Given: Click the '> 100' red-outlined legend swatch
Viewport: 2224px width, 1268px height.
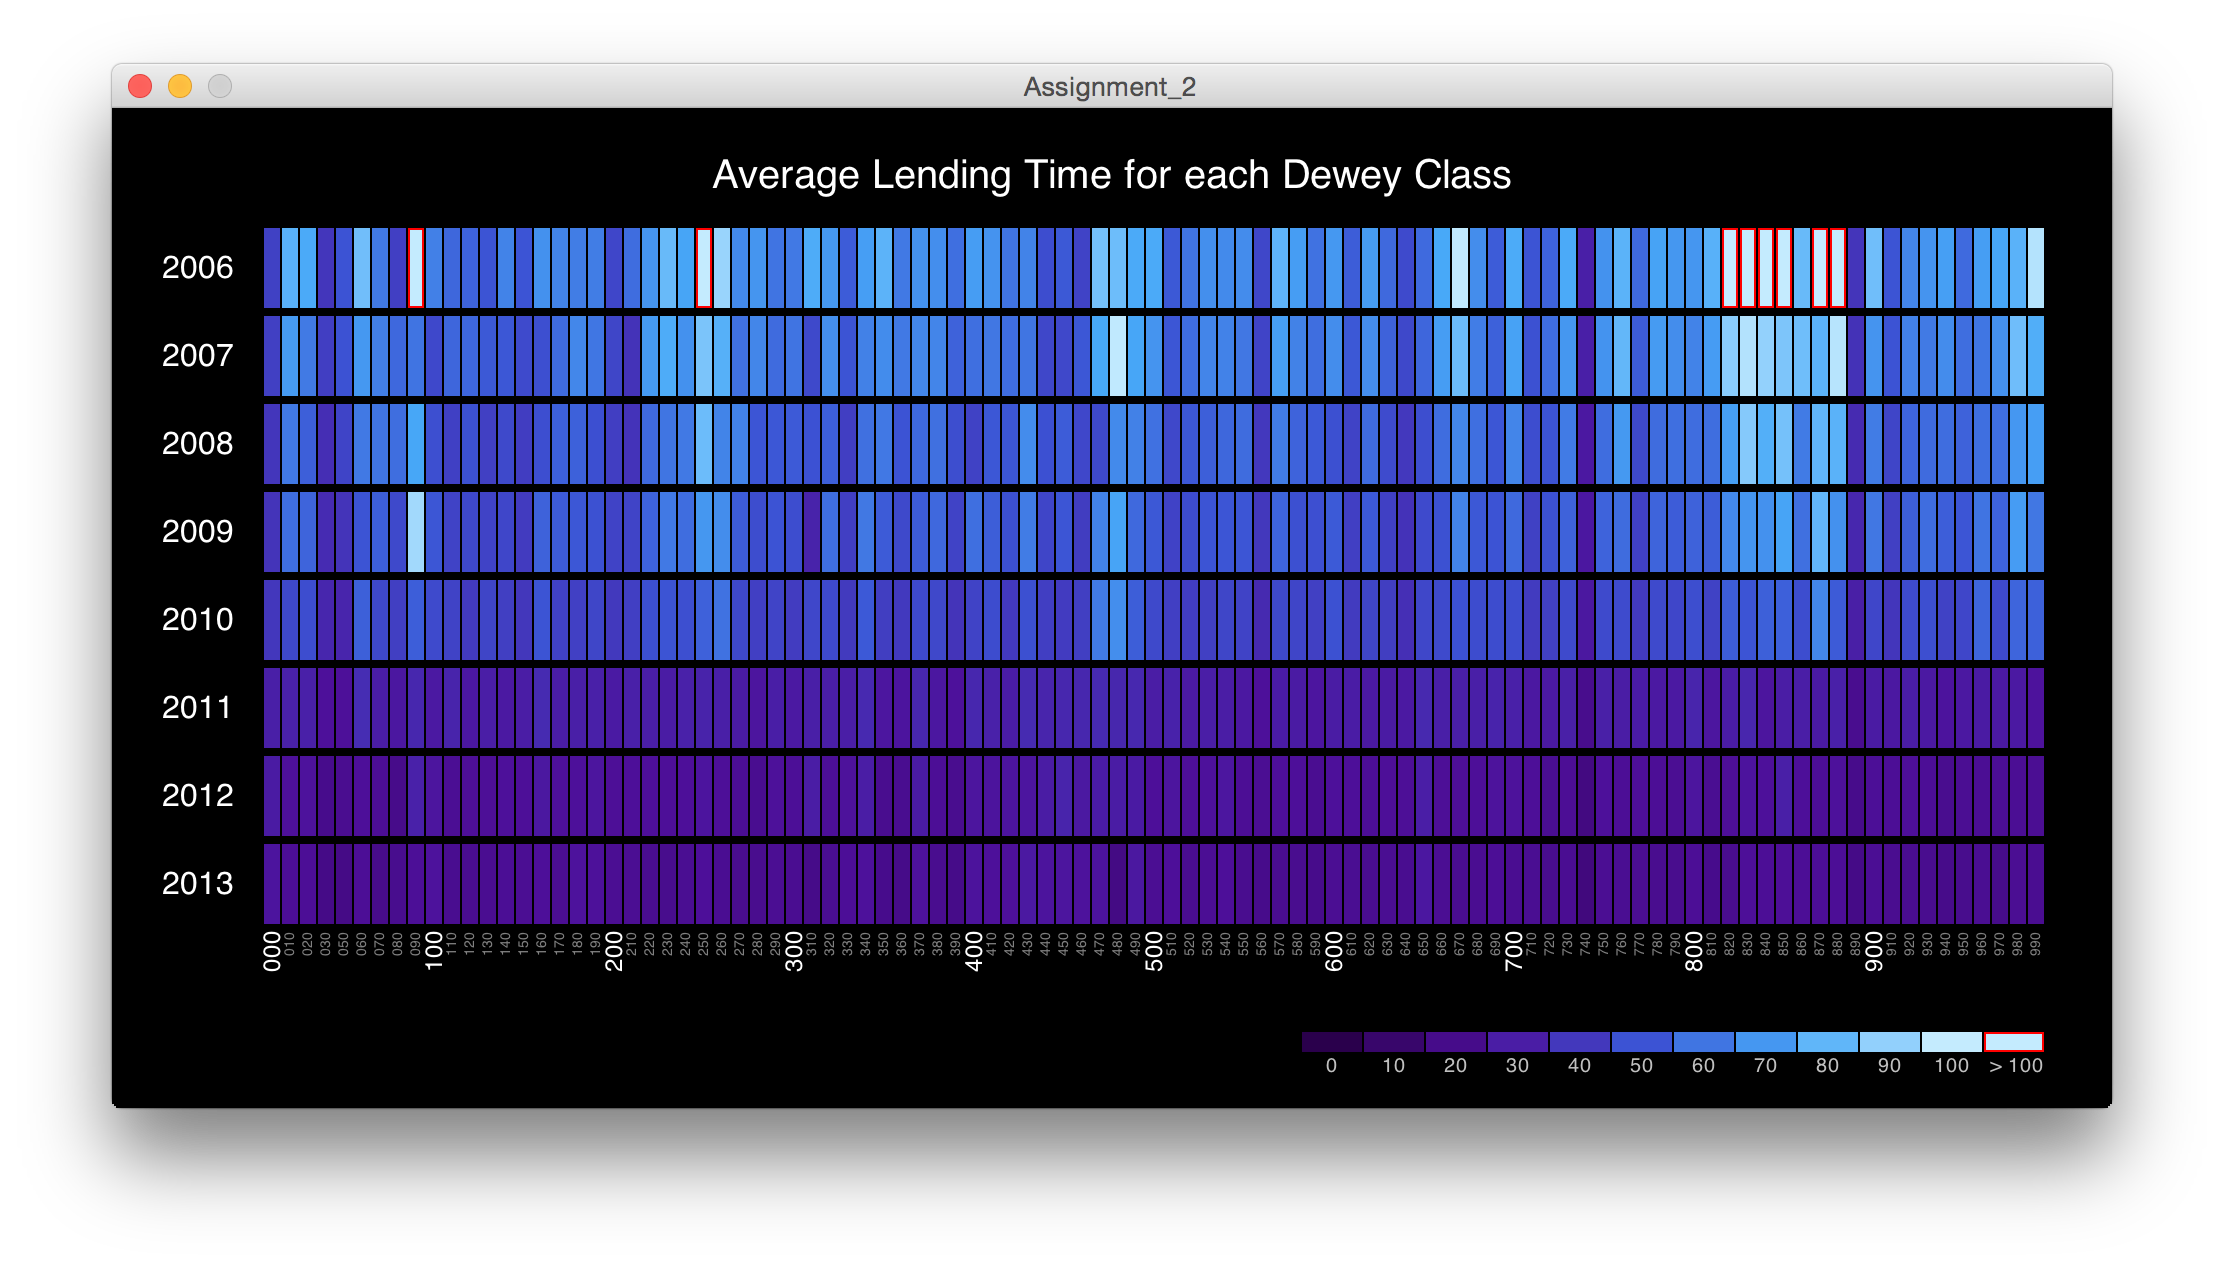Looking at the screenshot, I should click(x=2013, y=1042).
